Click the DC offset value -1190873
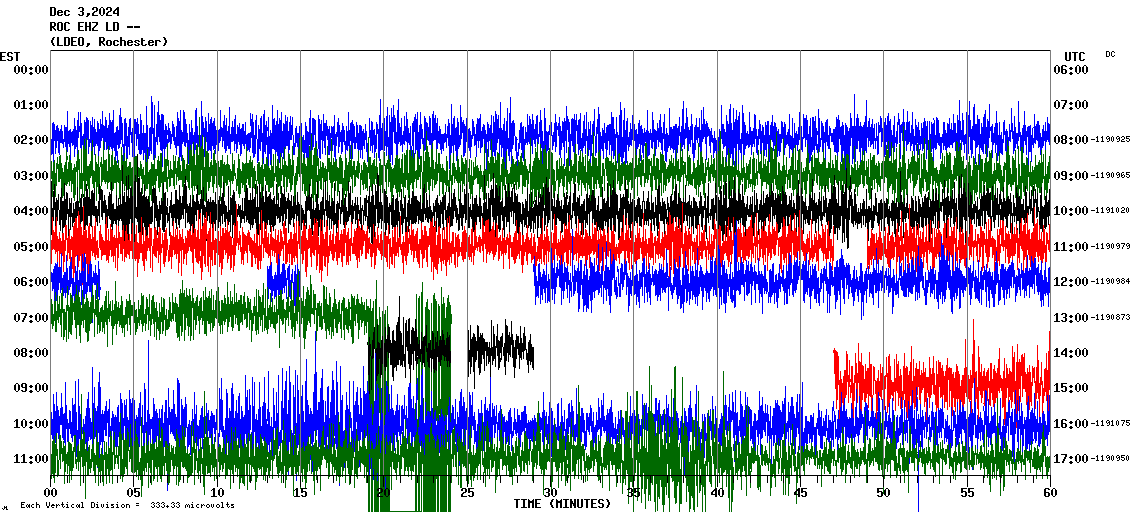This screenshot has height=519, width=1130. click(x=1110, y=318)
